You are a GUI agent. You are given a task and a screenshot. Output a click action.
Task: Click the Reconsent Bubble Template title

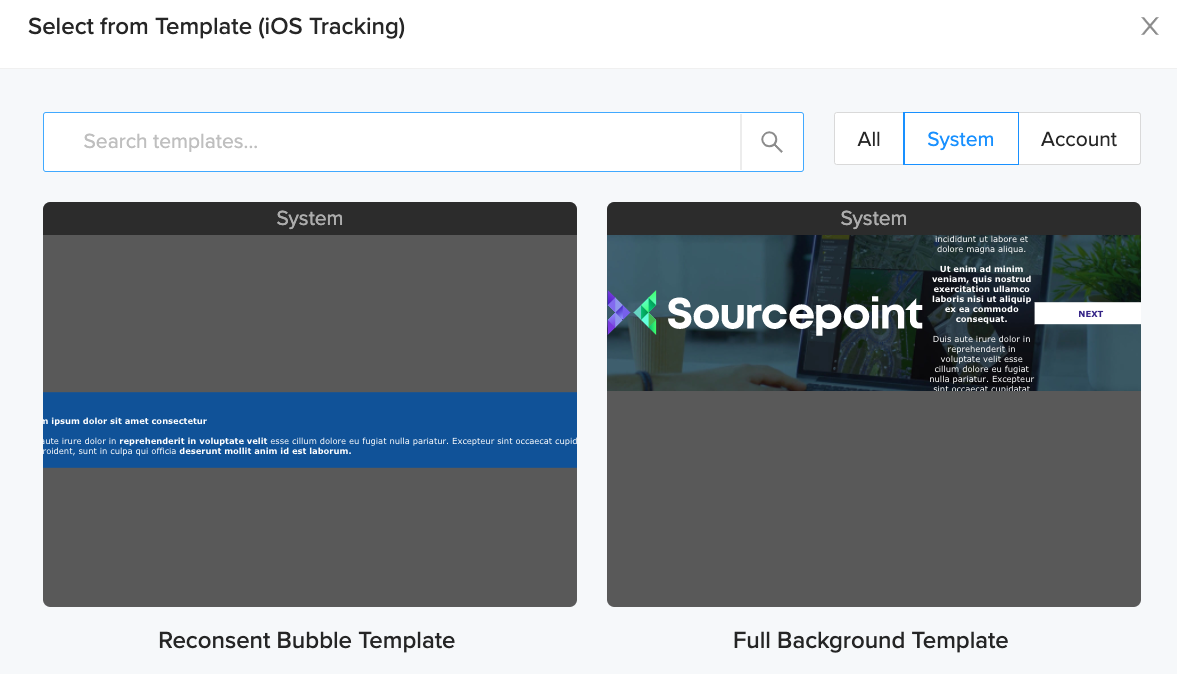306,640
